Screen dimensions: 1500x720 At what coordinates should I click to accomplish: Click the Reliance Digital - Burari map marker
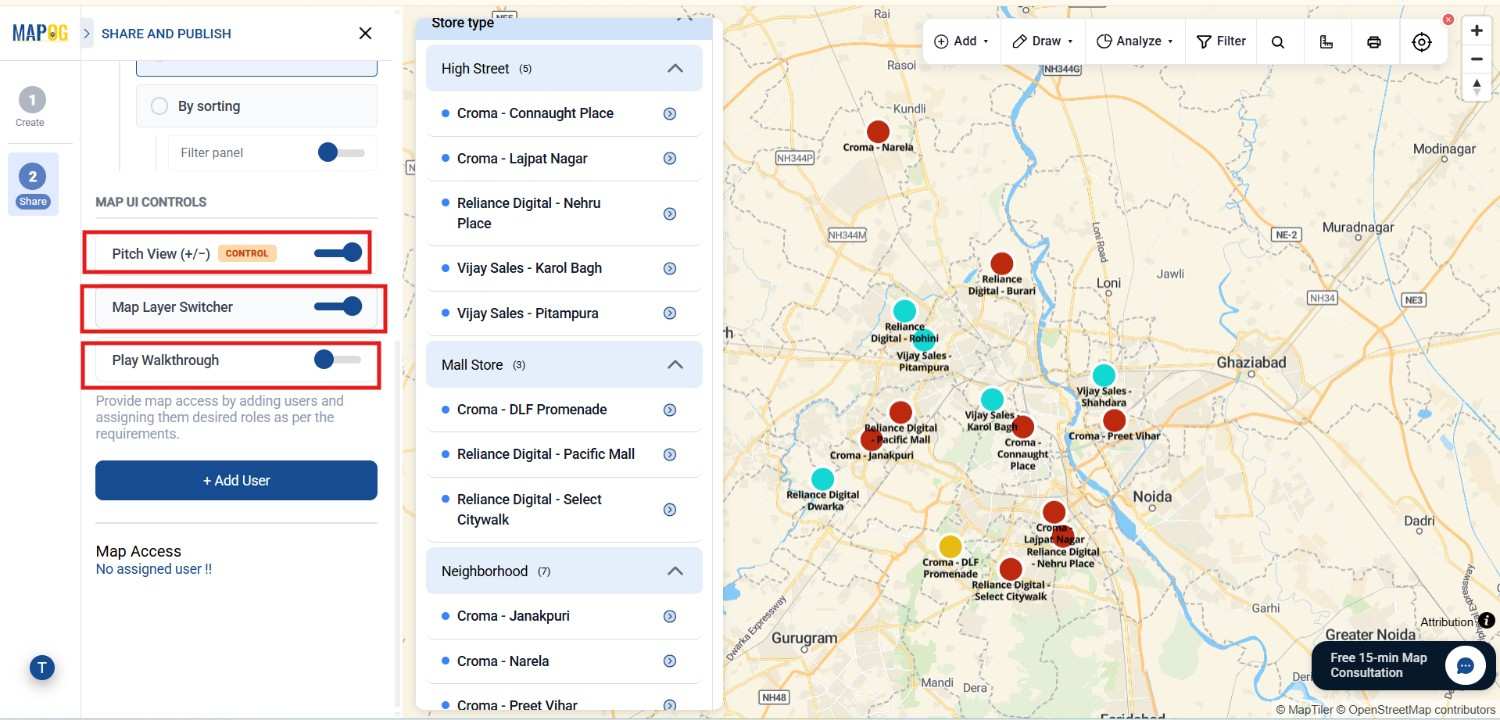1002,264
